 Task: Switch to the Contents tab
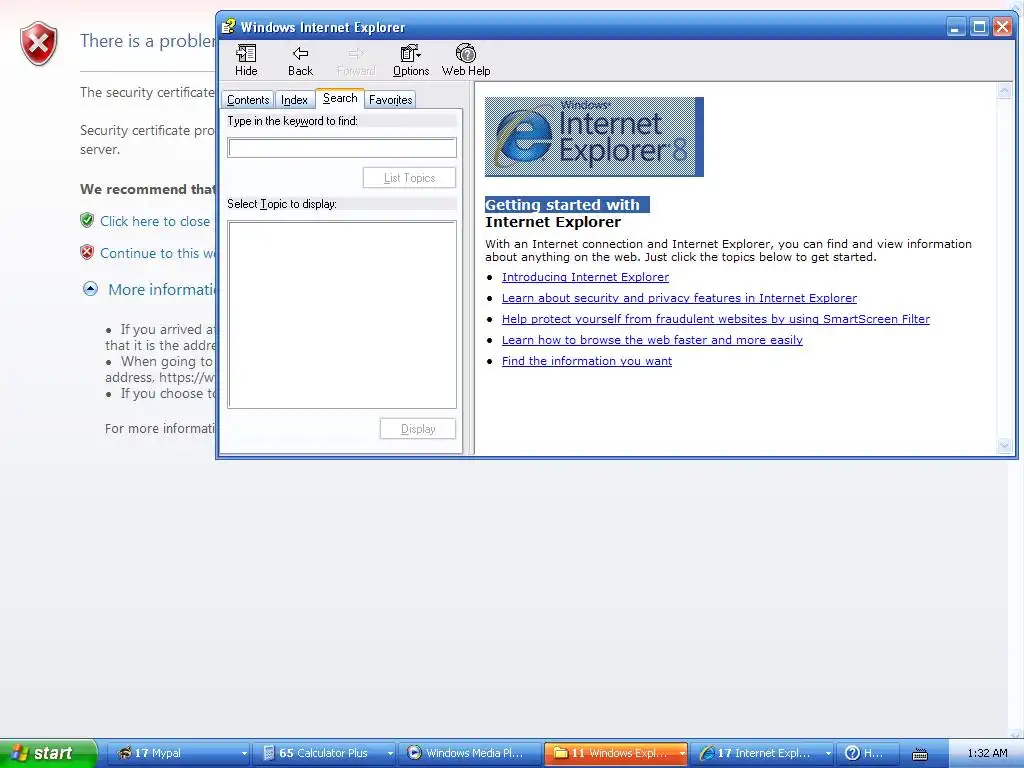tap(248, 100)
